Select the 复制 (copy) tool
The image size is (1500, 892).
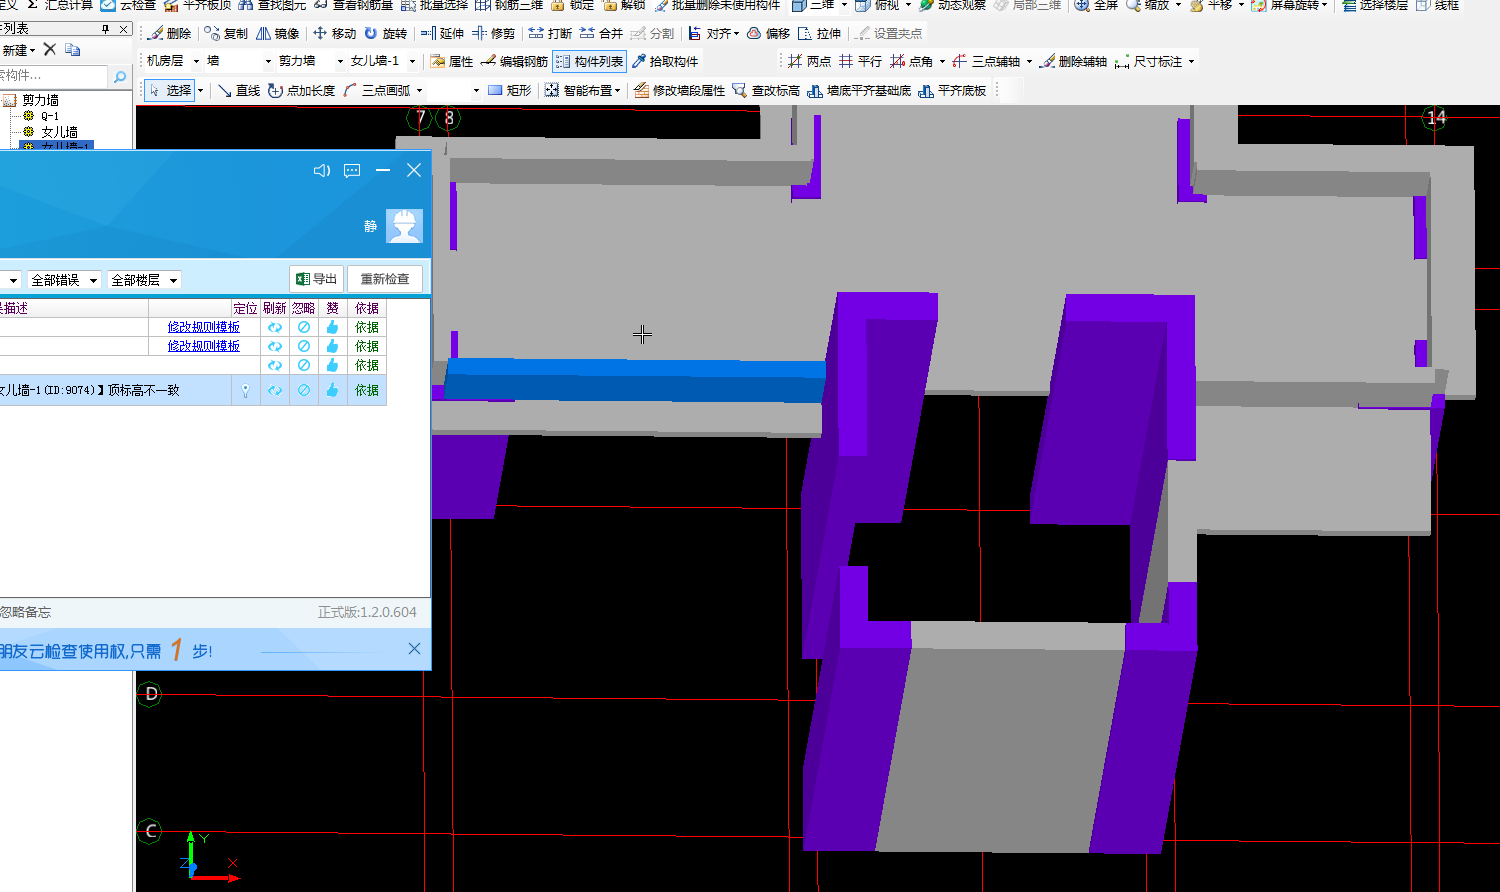pyautogui.click(x=226, y=33)
